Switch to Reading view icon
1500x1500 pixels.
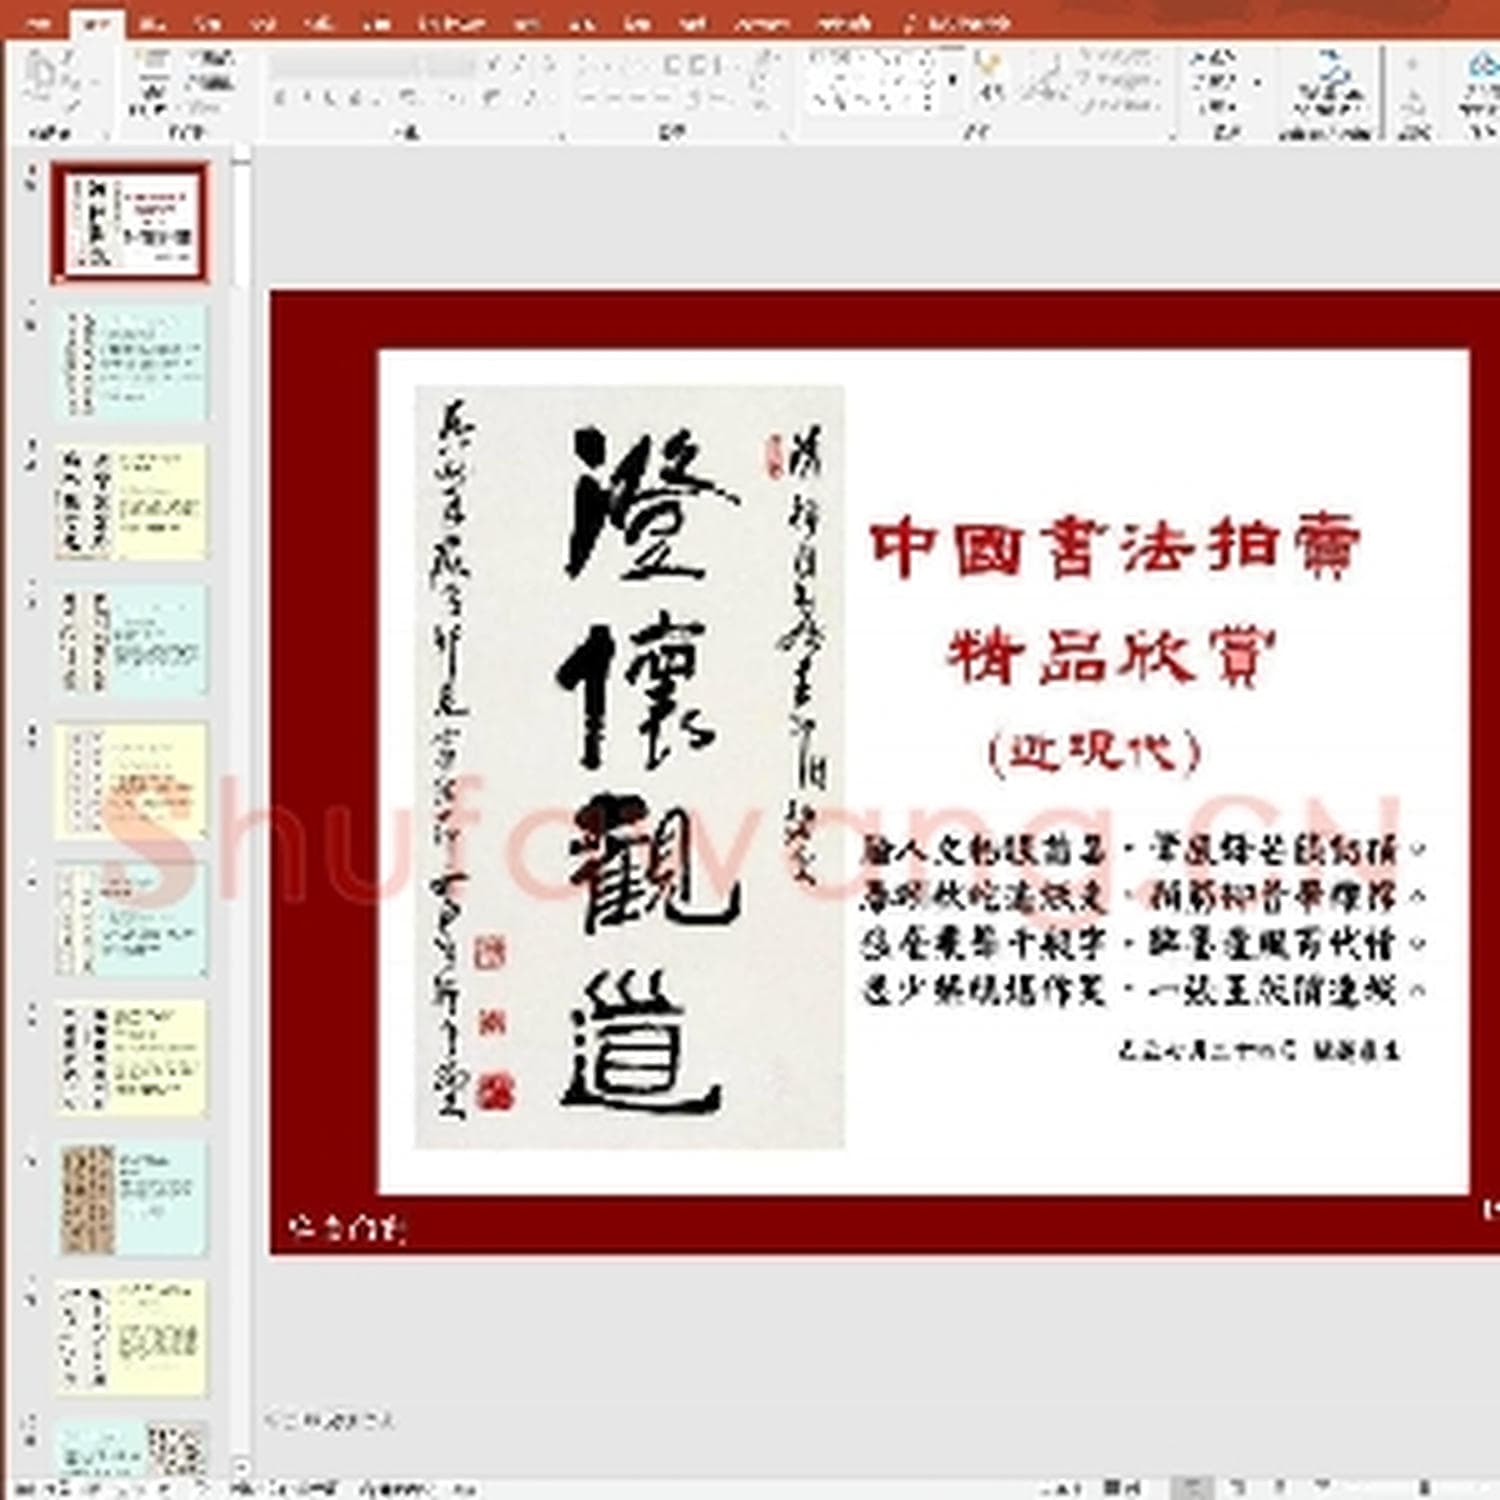(1281, 1488)
